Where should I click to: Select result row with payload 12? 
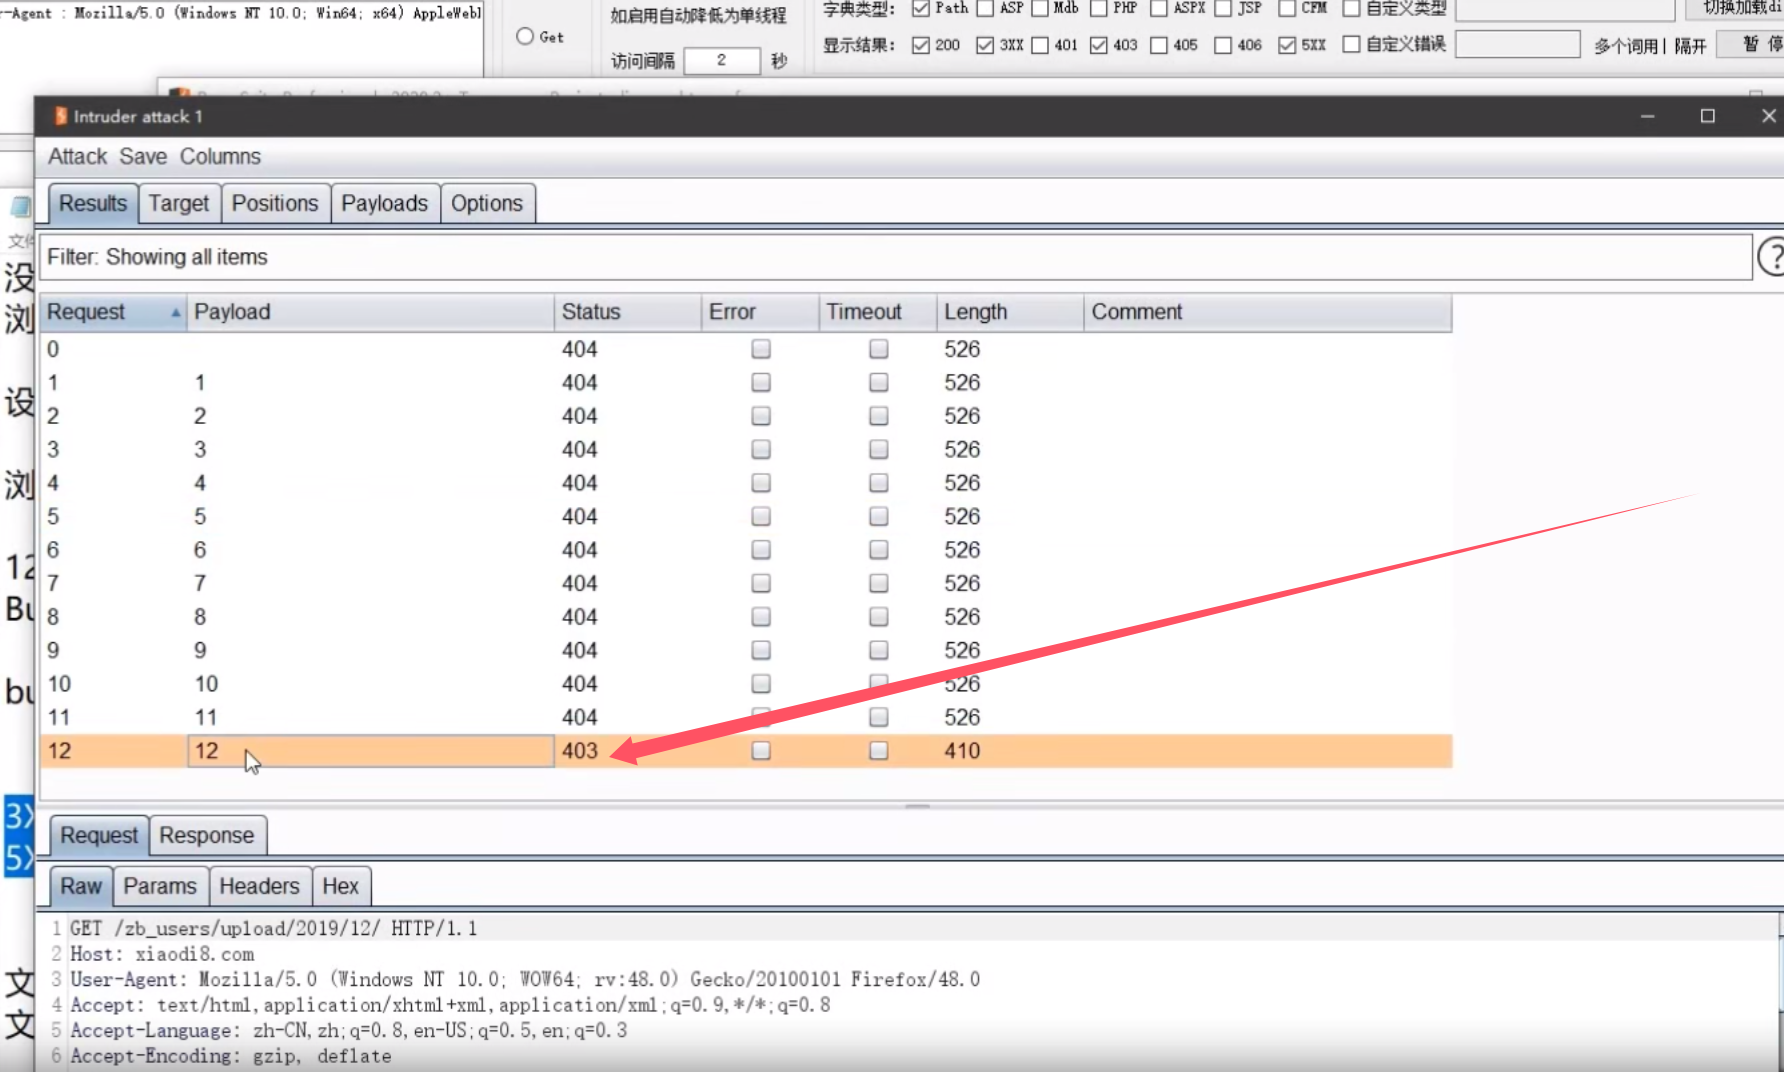pos(745,751)
